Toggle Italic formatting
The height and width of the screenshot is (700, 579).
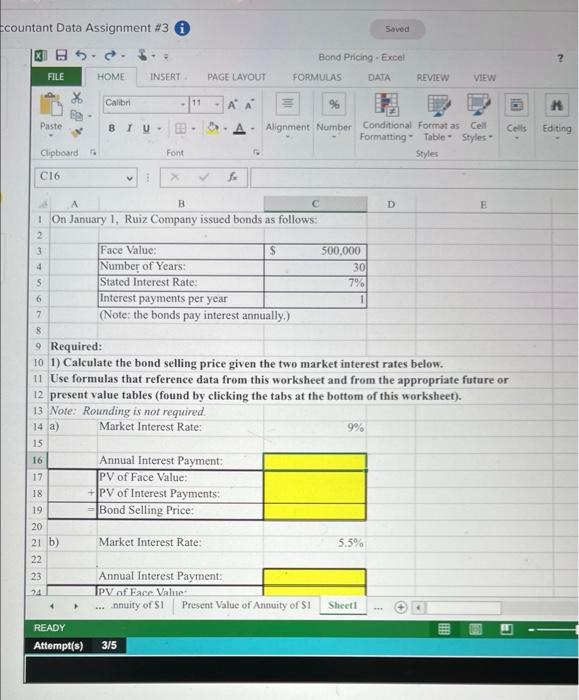(129, 129)
